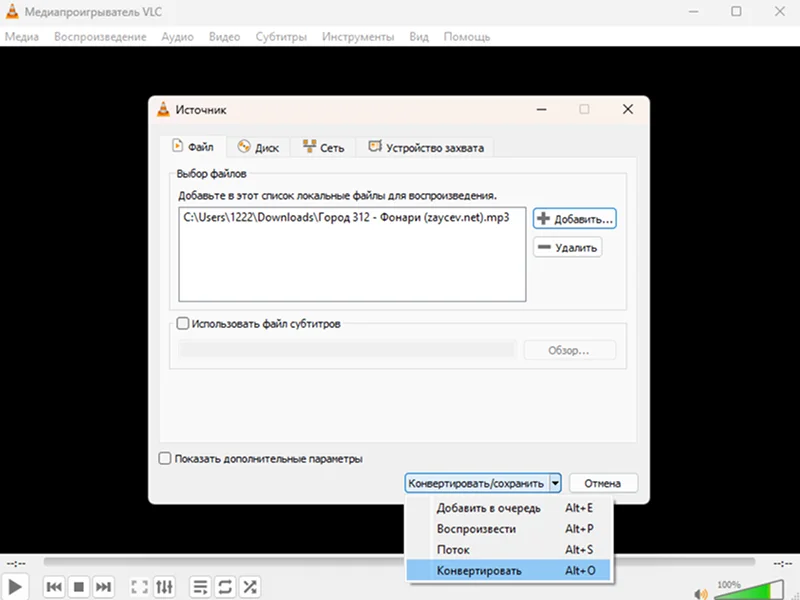Viewport: 800px width, 600px height.
Task: Minimize the main VLC window
Action: pos(694,11)
